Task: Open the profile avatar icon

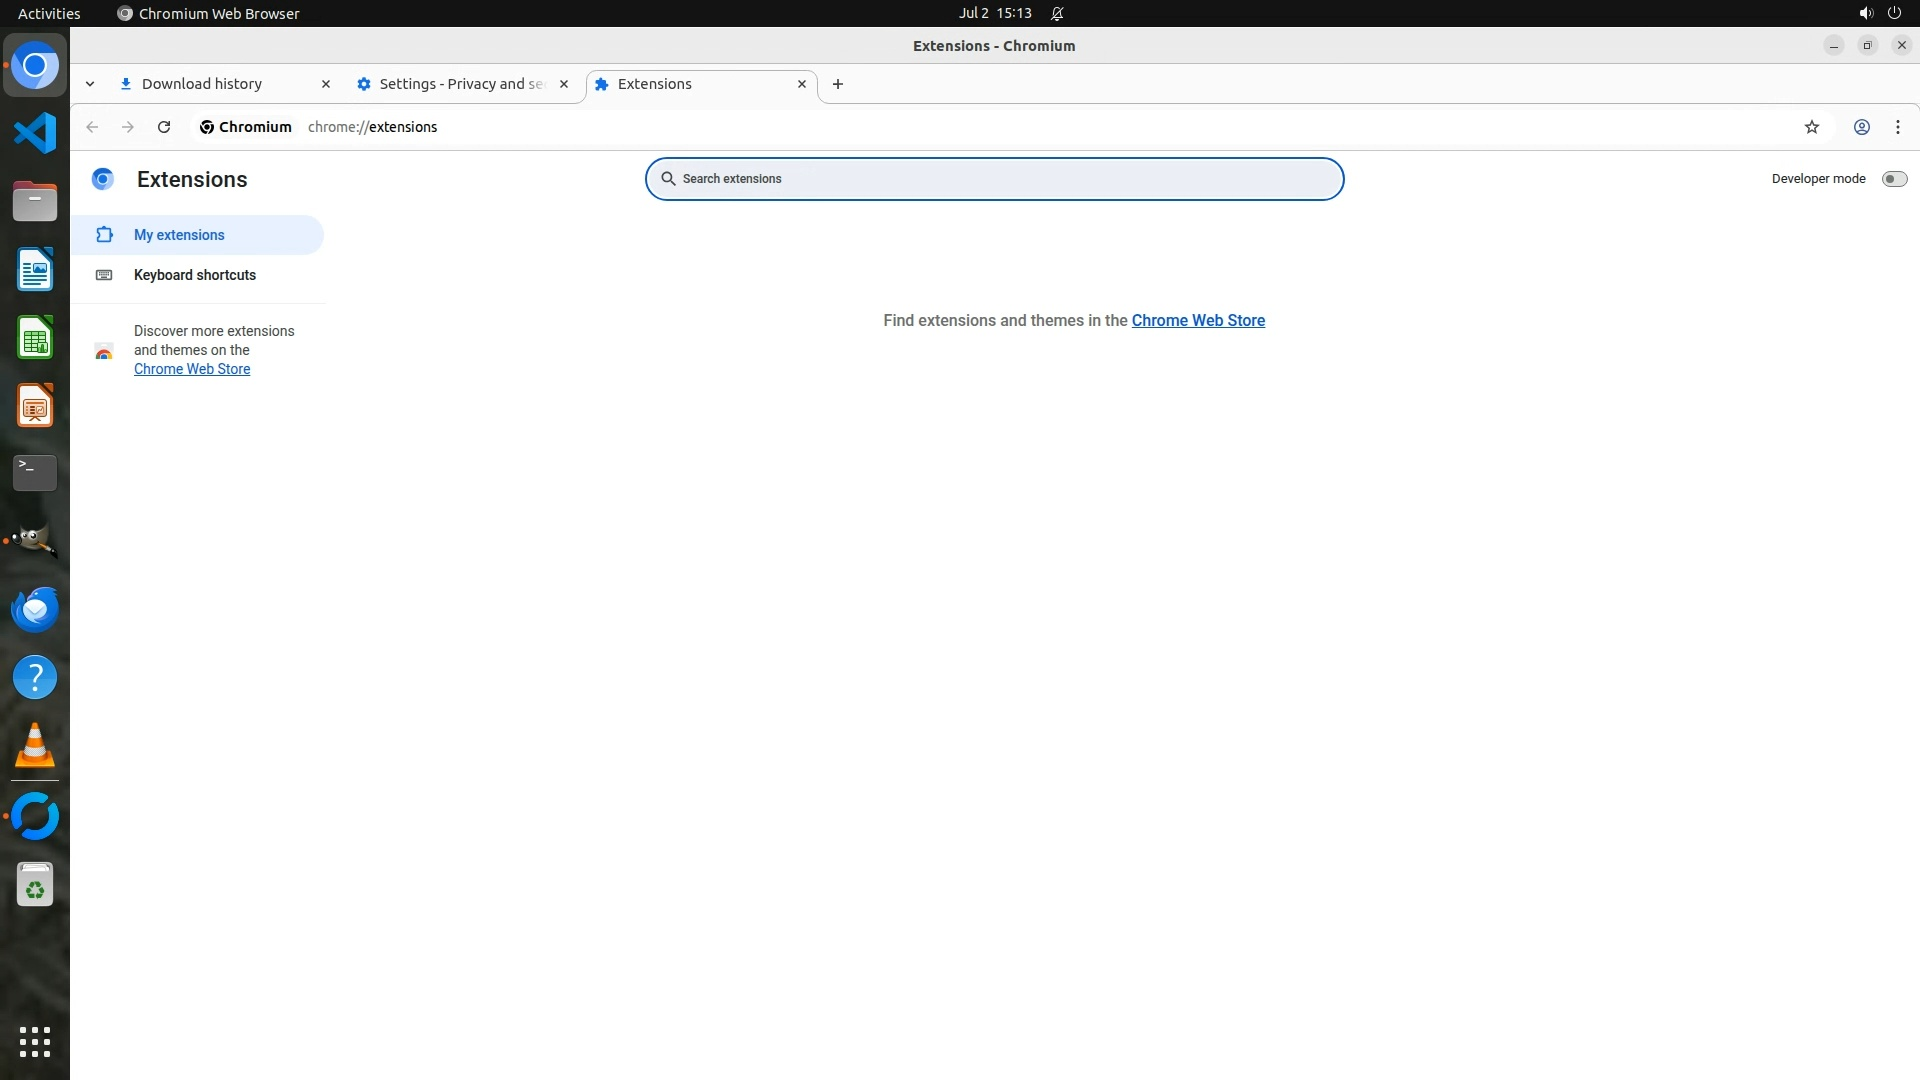Action: (1862, 127)
